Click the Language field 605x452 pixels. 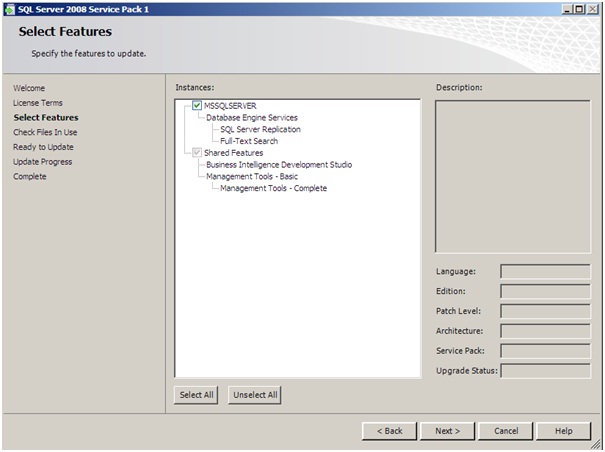point(545,271)
